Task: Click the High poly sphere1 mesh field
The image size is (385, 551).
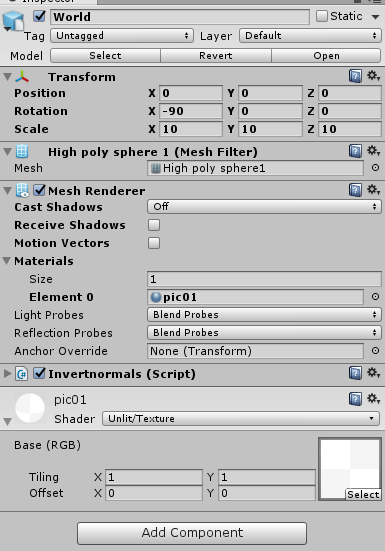Action: (255, 168)
